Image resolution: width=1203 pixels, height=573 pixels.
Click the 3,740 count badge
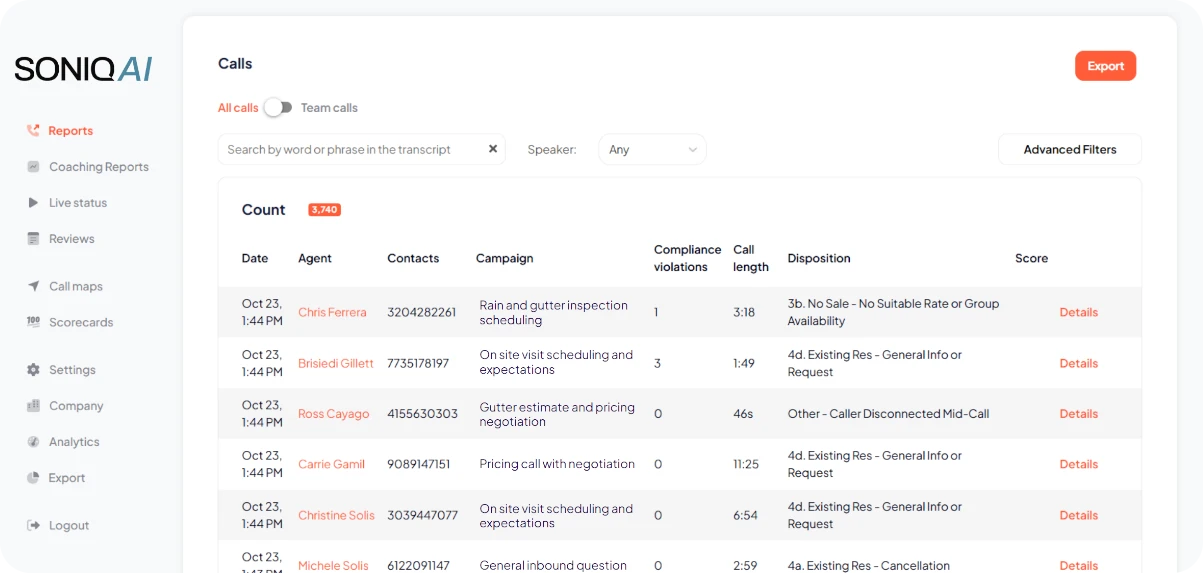click(325, 210)
